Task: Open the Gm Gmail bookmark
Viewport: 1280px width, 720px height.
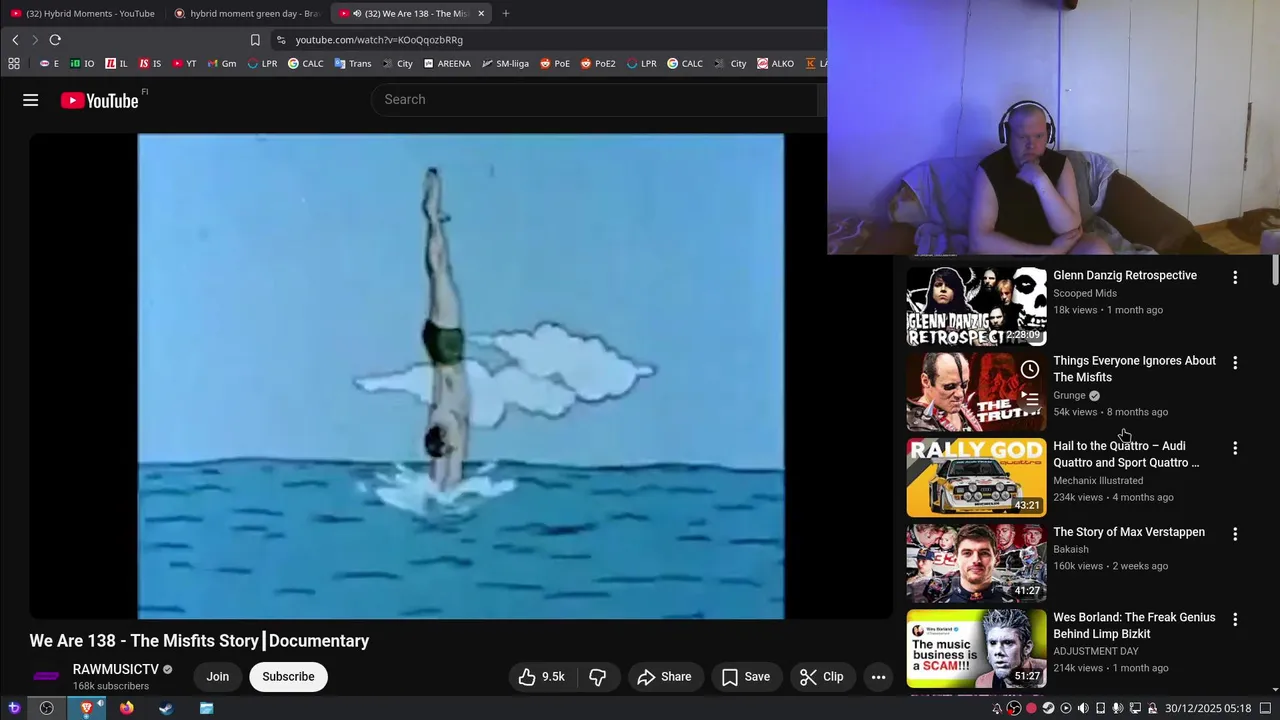Action: pos(221,63)
